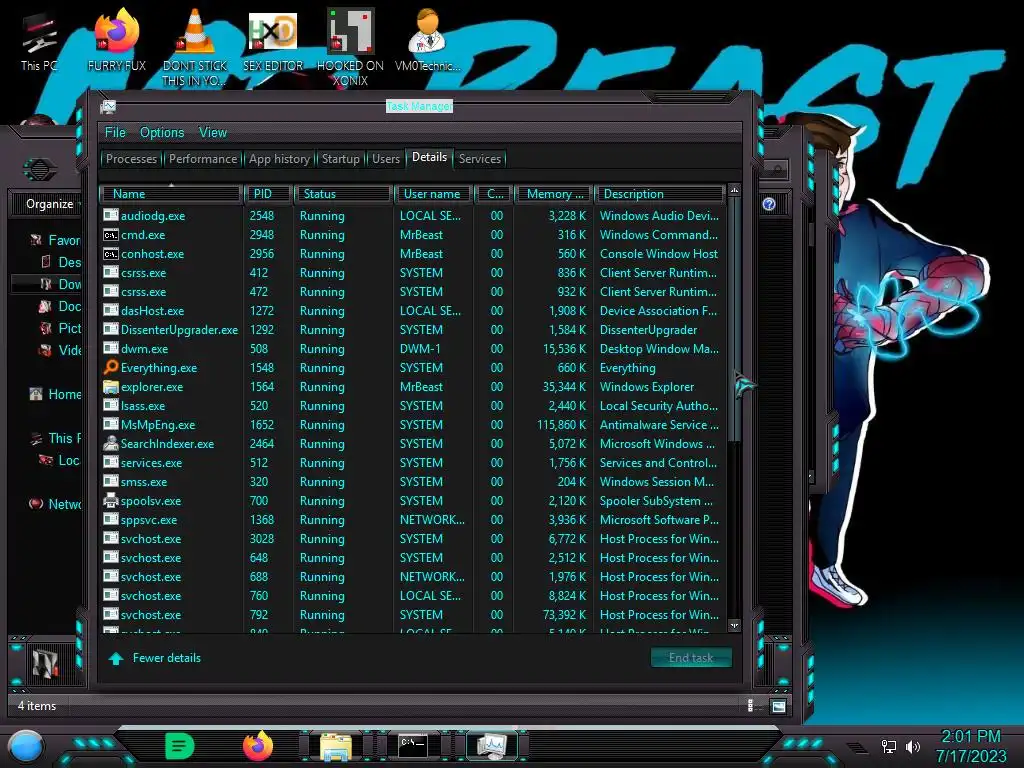
Task: Switch to the Users tab
Action: (385, 159)
